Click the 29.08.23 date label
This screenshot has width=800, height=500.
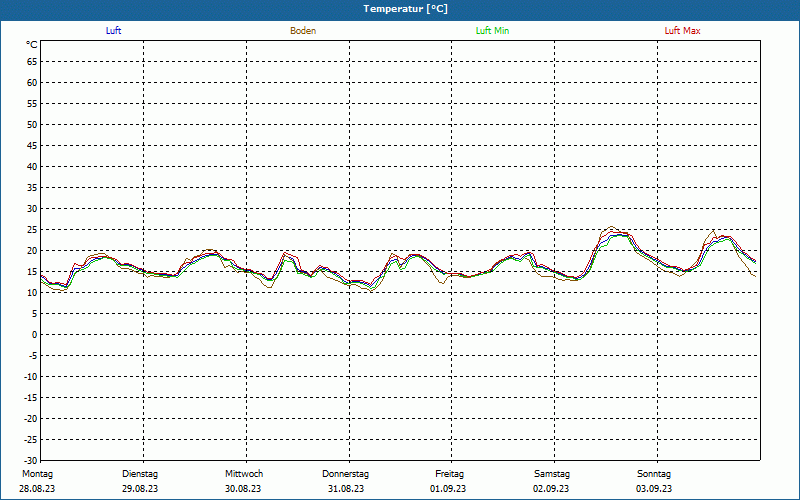tap(140, 489)
